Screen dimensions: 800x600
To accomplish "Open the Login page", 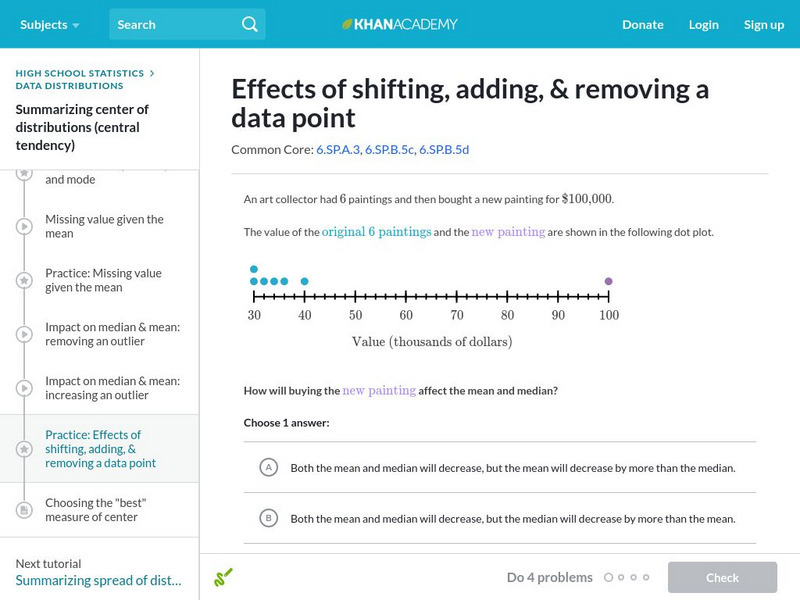I will [703, 24].
